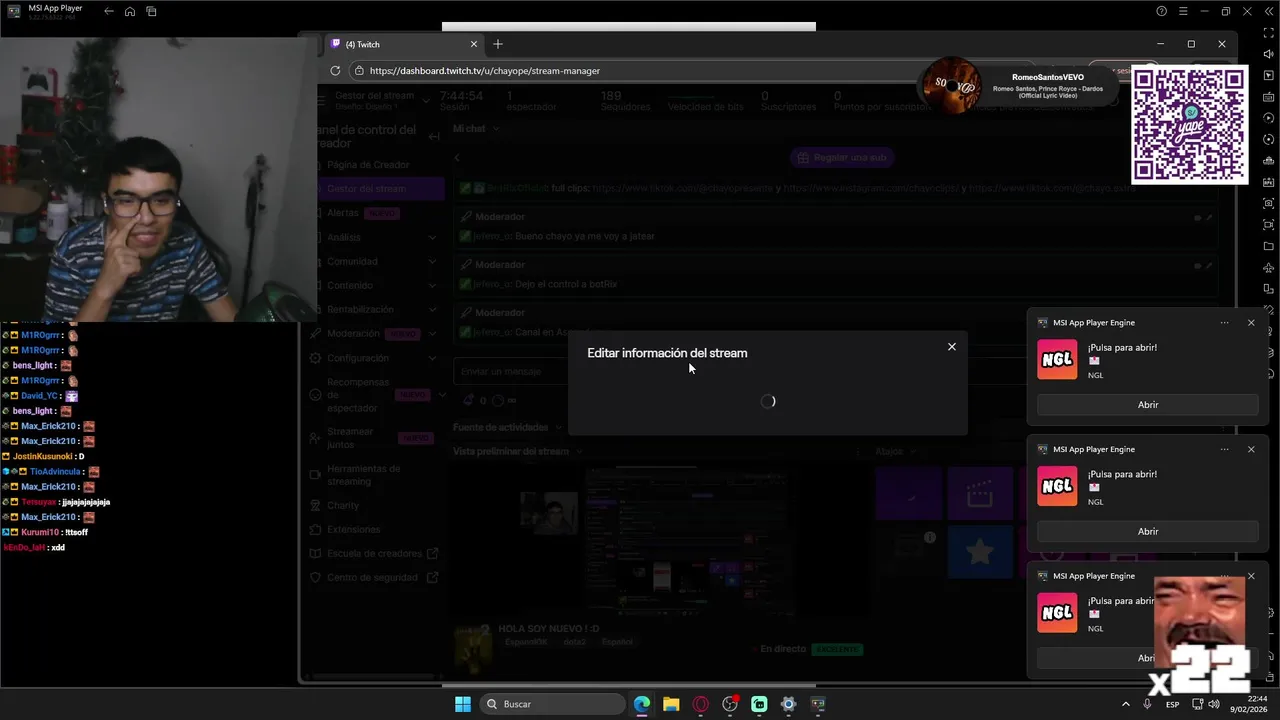Click MSI App Player back arrow
Screen dimensions: 1280x720
coord(109,11)
